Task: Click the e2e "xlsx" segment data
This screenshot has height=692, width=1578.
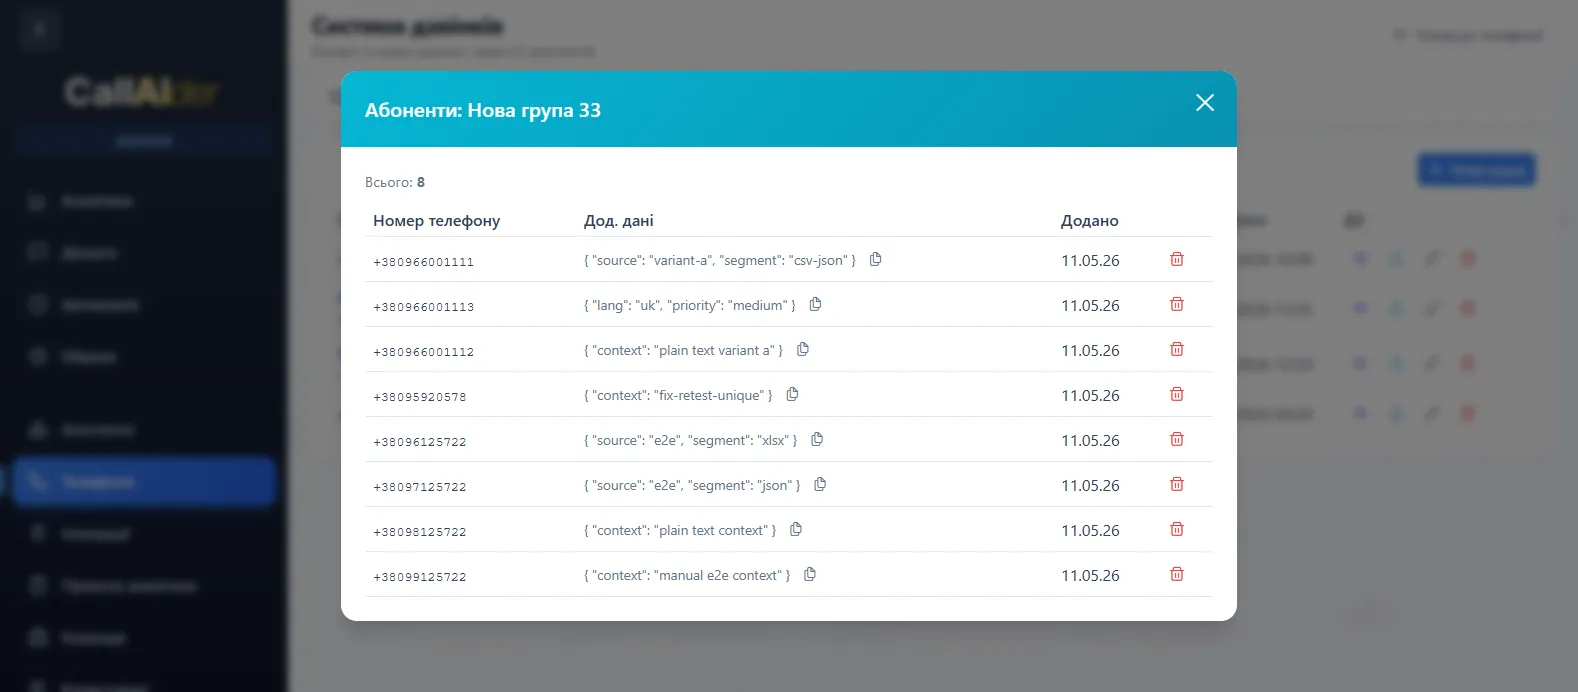Action: [x=690, y=440]
